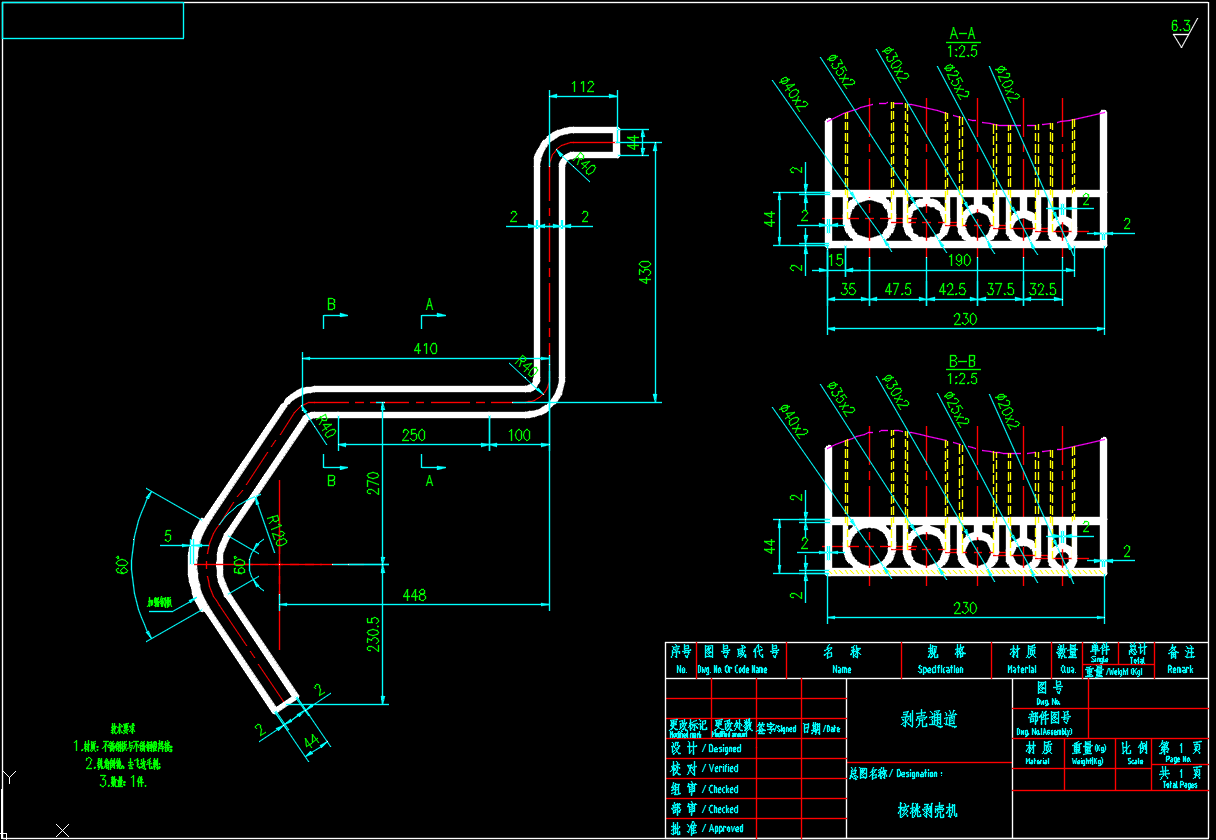Select the green technical requirements note heading

click(x=123, y=730)
